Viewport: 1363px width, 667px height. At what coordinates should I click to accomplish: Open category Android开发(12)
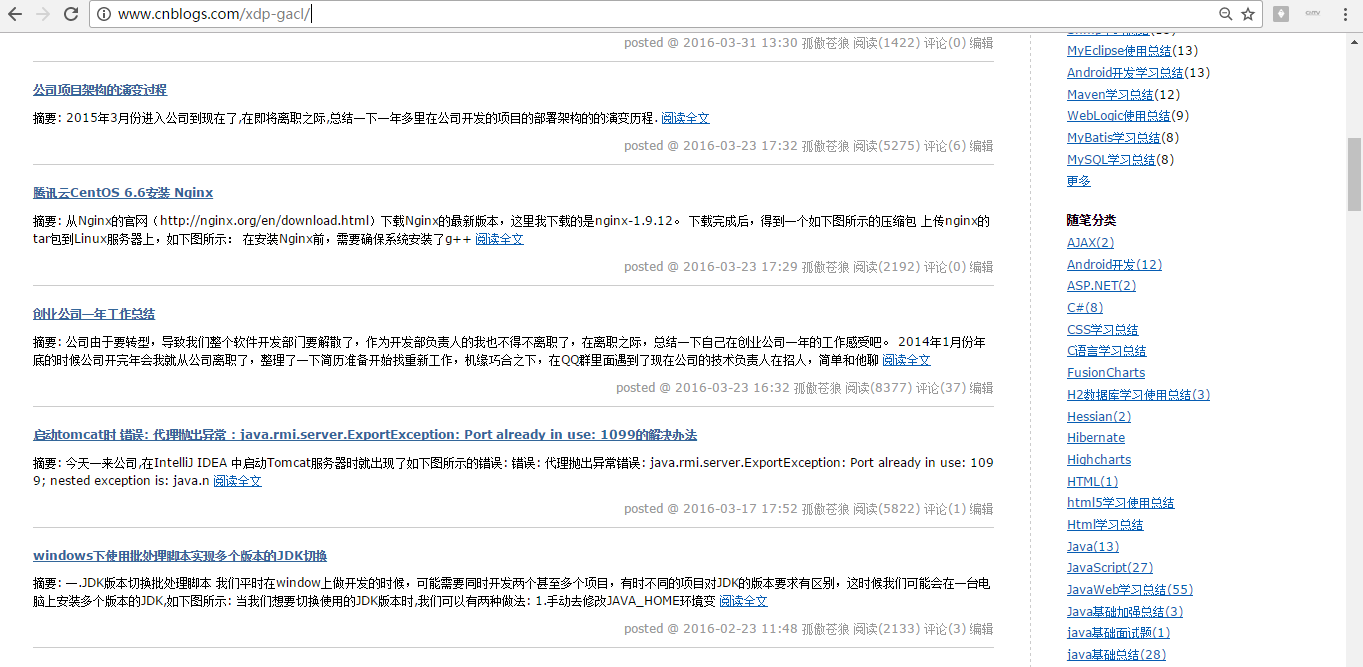(1114, 265)
